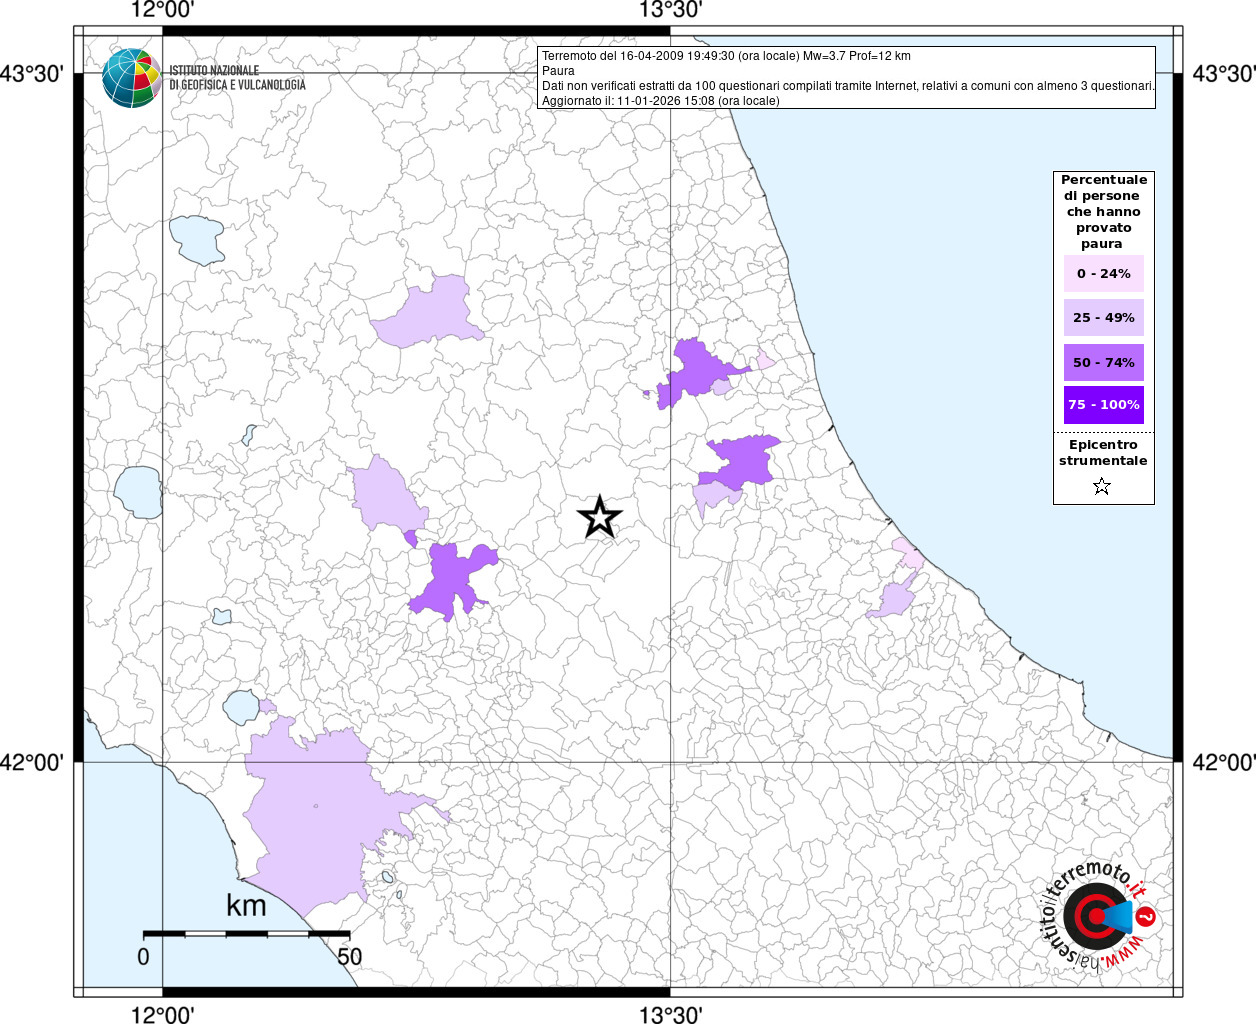This screenshot has height=1024, width=1256.
Task: Click the 42°00' latitude label on the right
Action: 1224,763
